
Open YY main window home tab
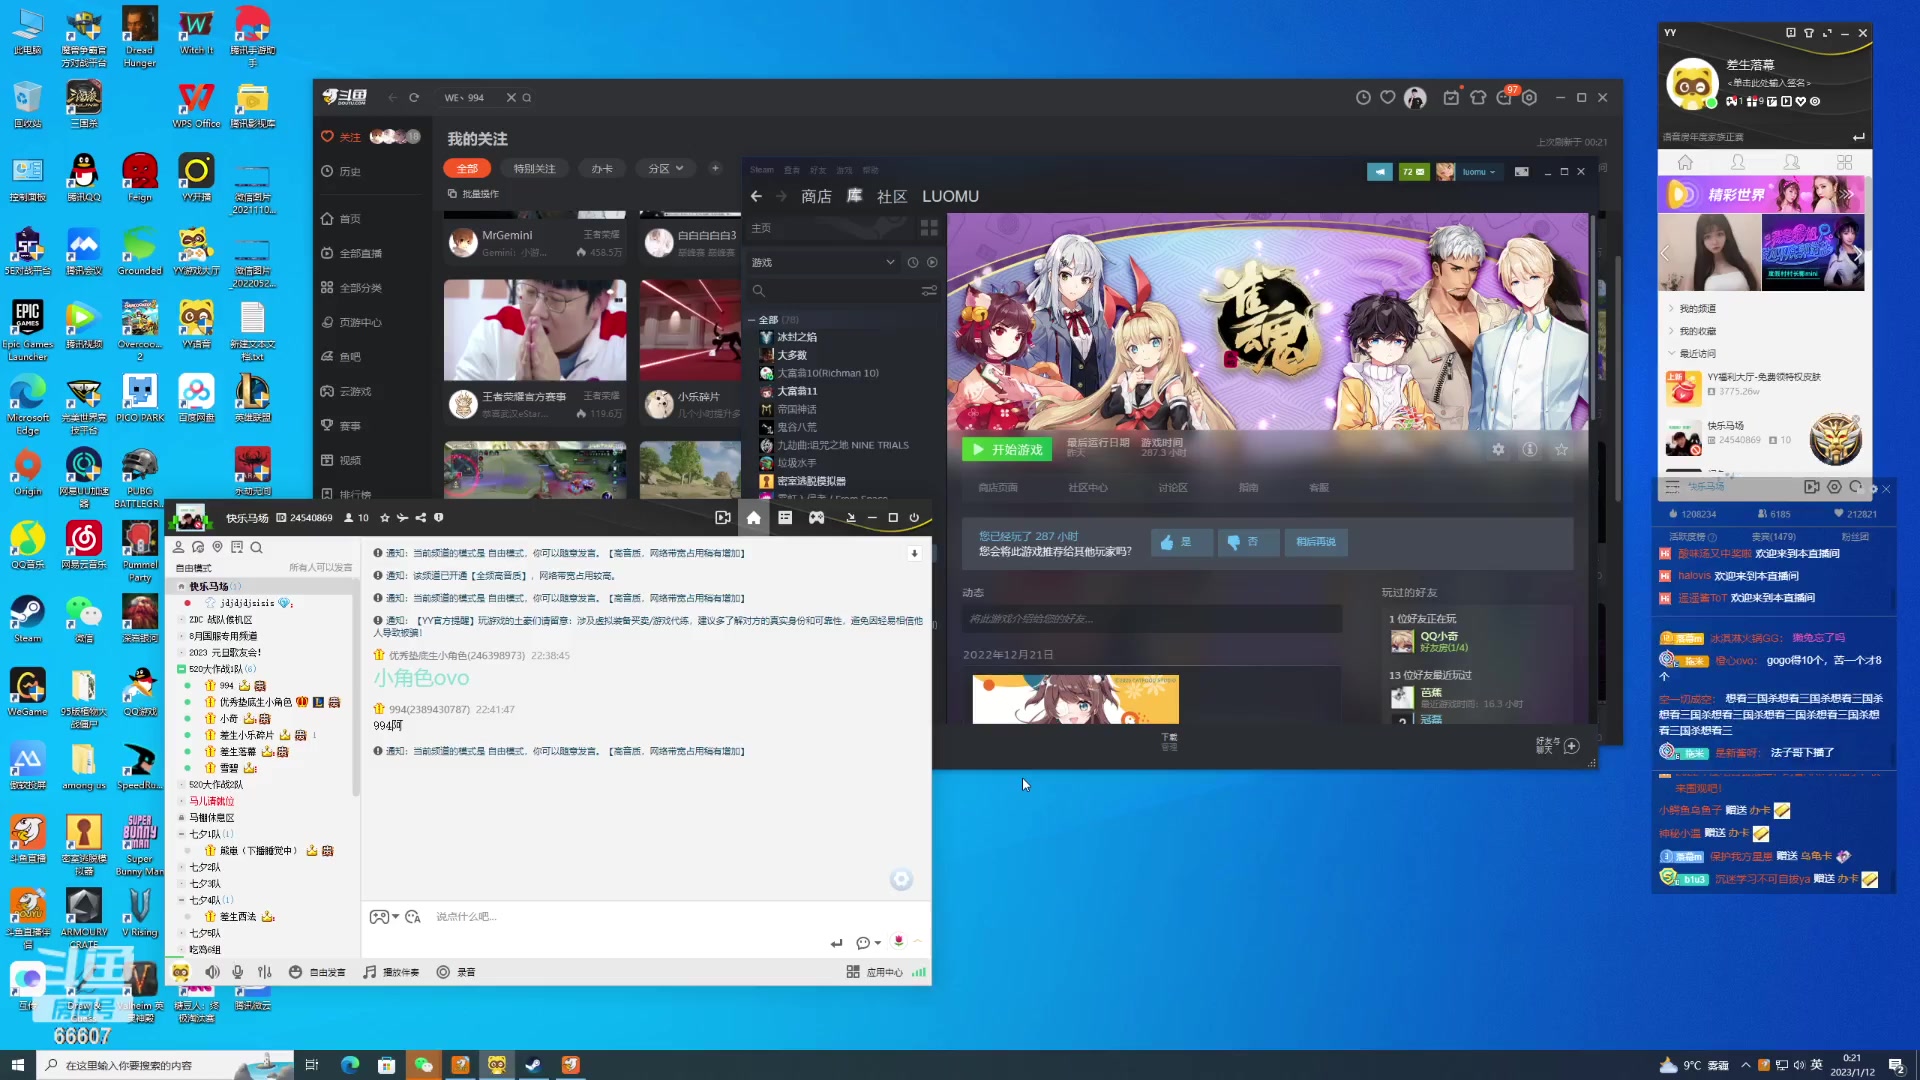1685,162
